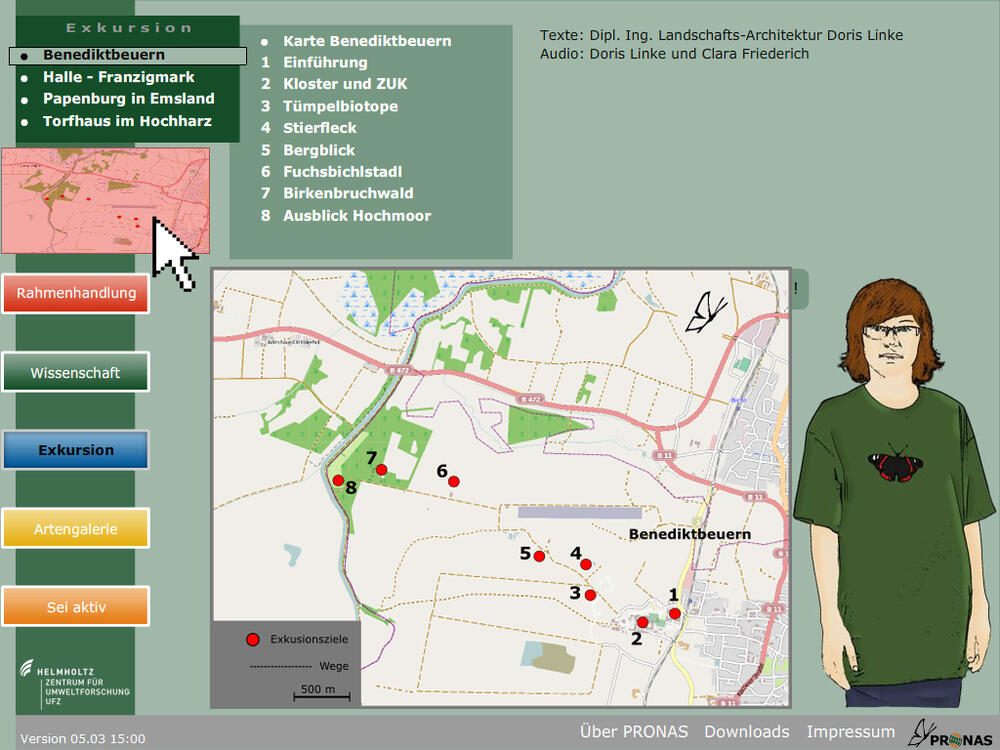Select map marker 2 near Kloster
1000x750 pixels.
click(643, 622)
